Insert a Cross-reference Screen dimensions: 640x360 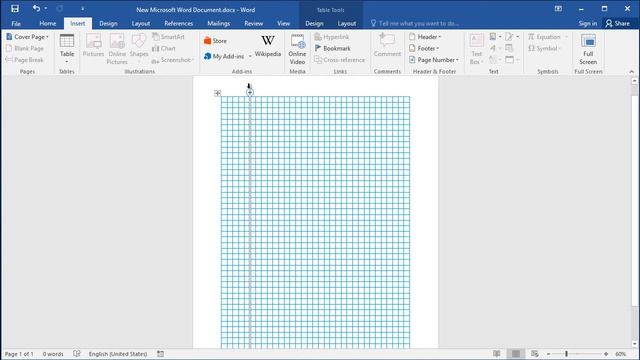(340, 60)
